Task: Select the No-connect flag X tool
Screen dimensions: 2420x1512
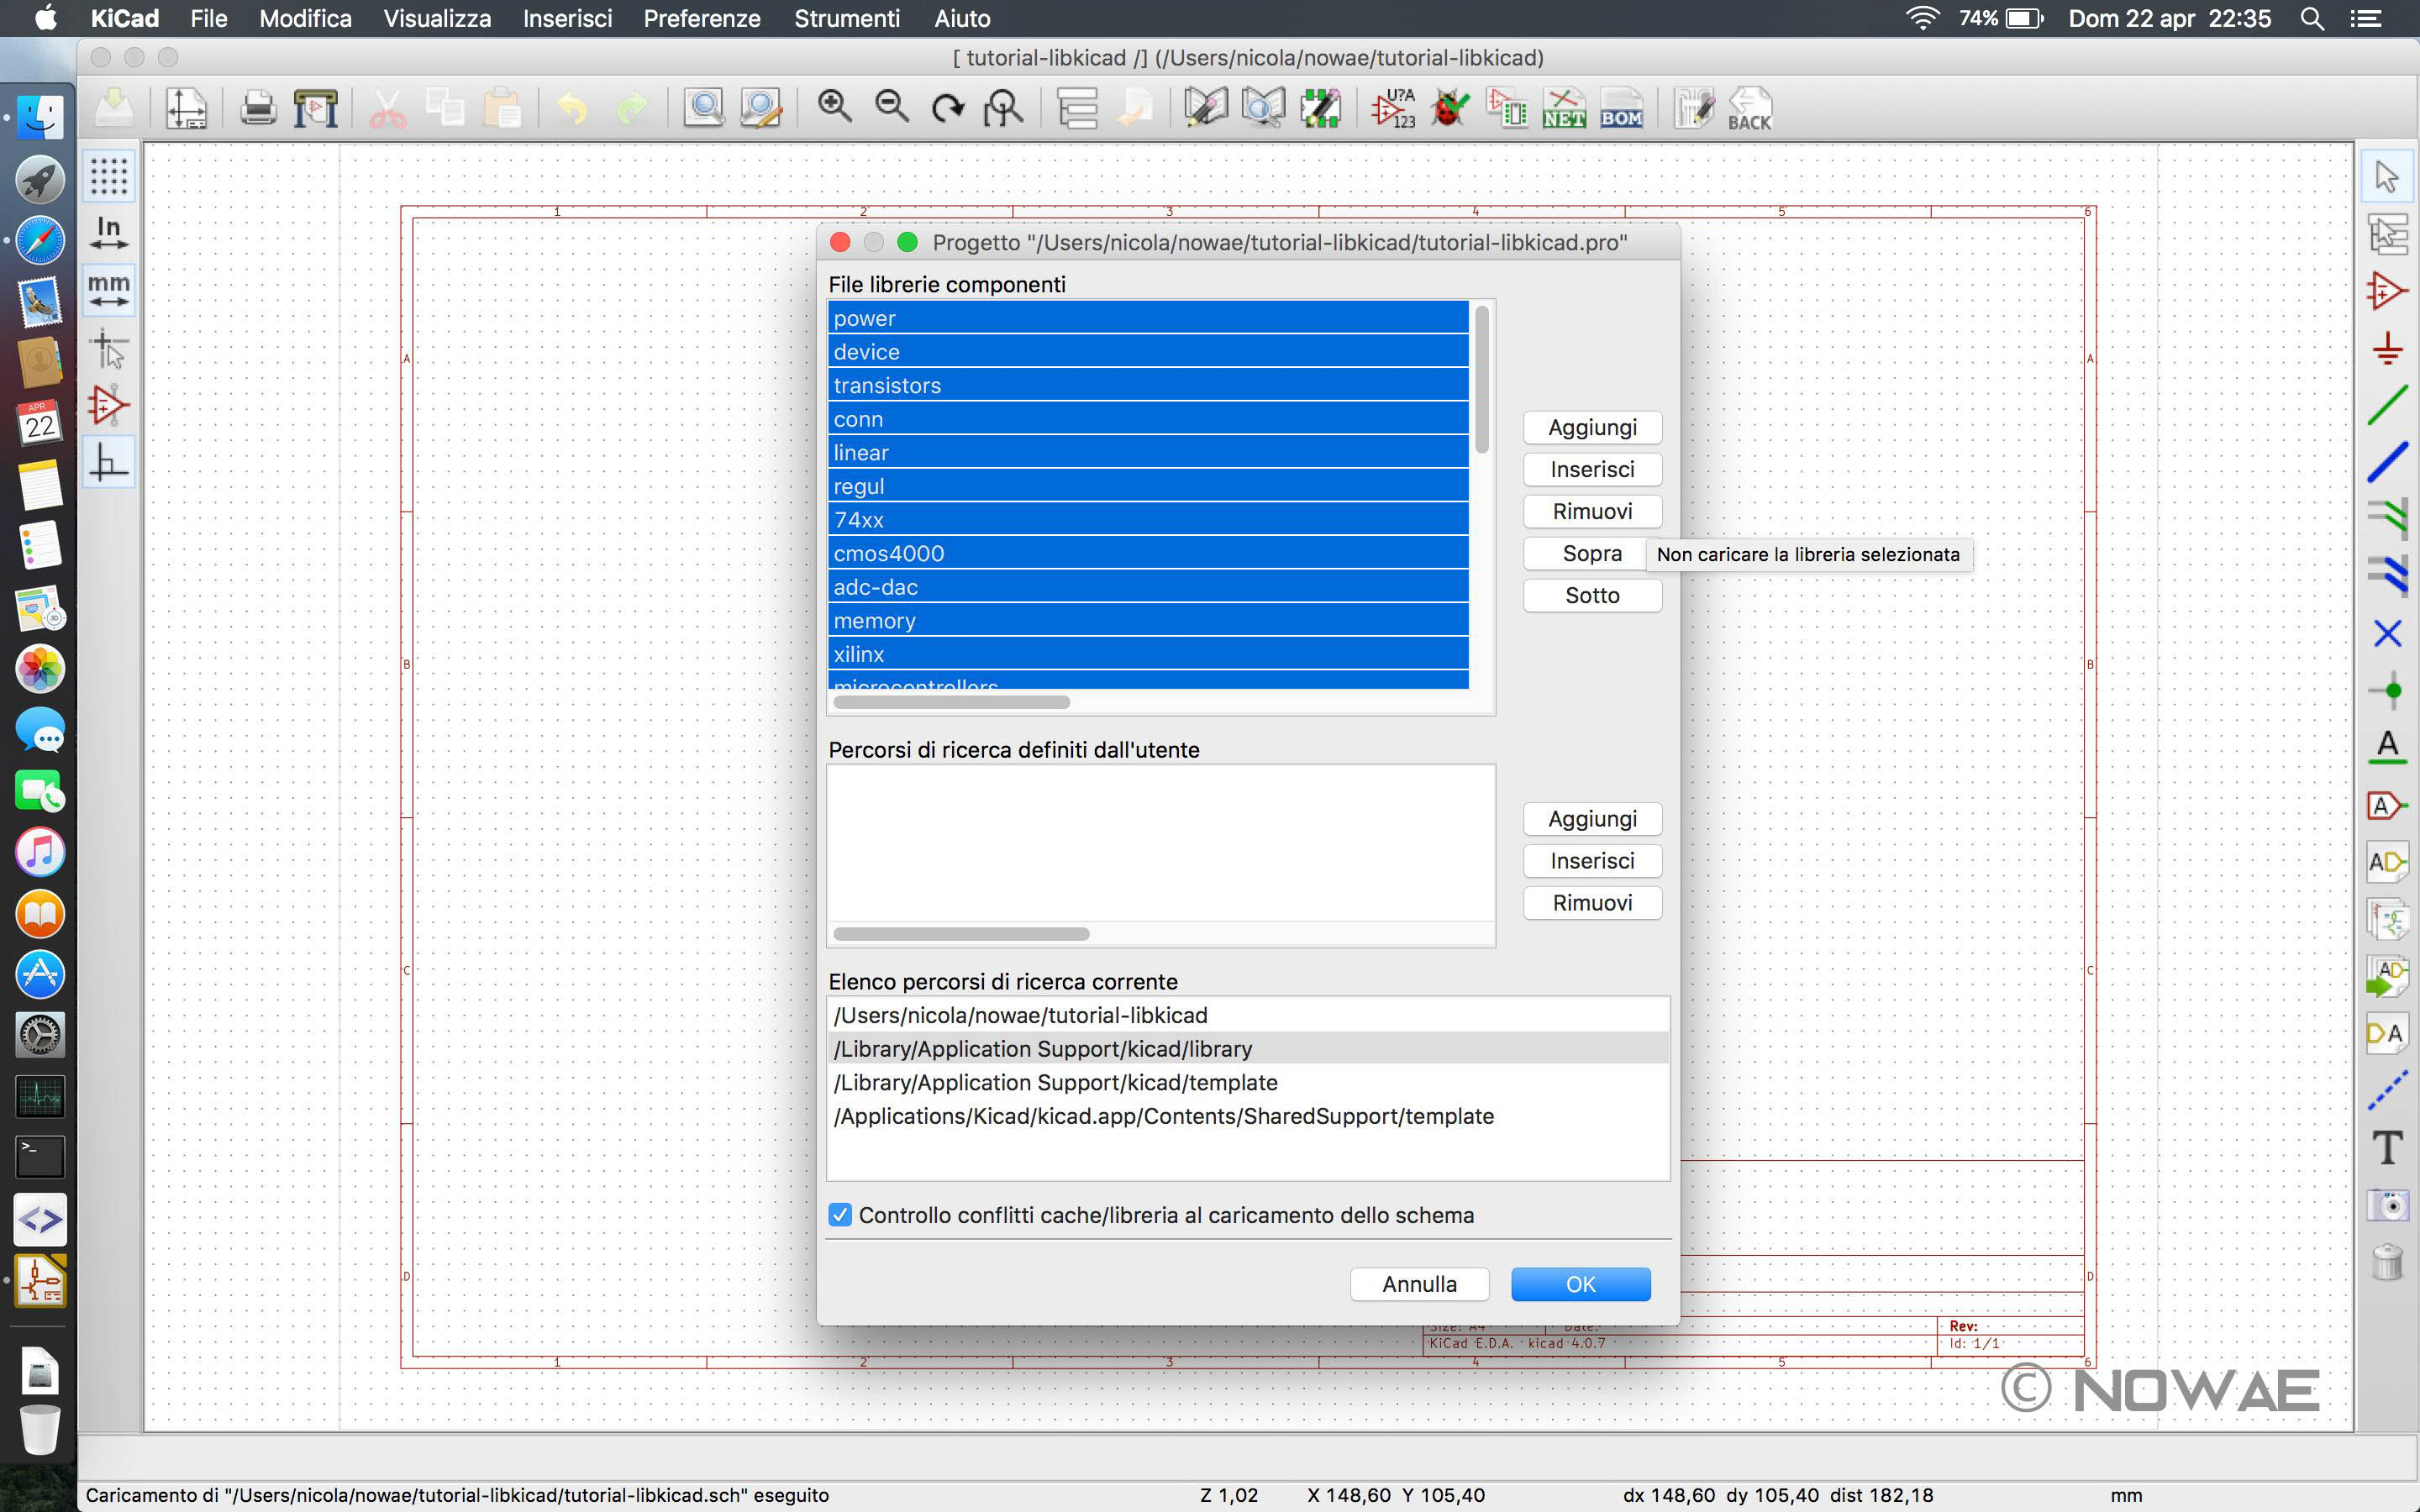Action: coord(2387,633)
